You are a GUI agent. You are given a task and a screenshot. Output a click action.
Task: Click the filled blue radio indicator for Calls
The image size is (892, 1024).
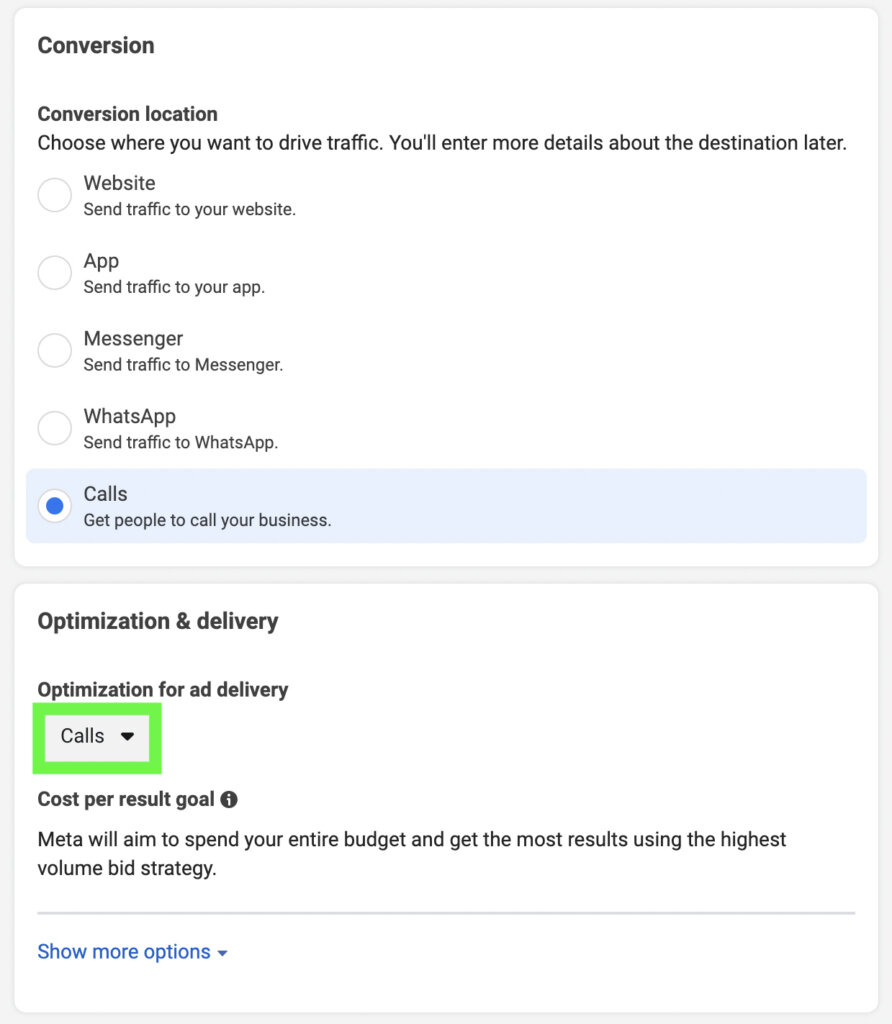(x=54, y=505)
